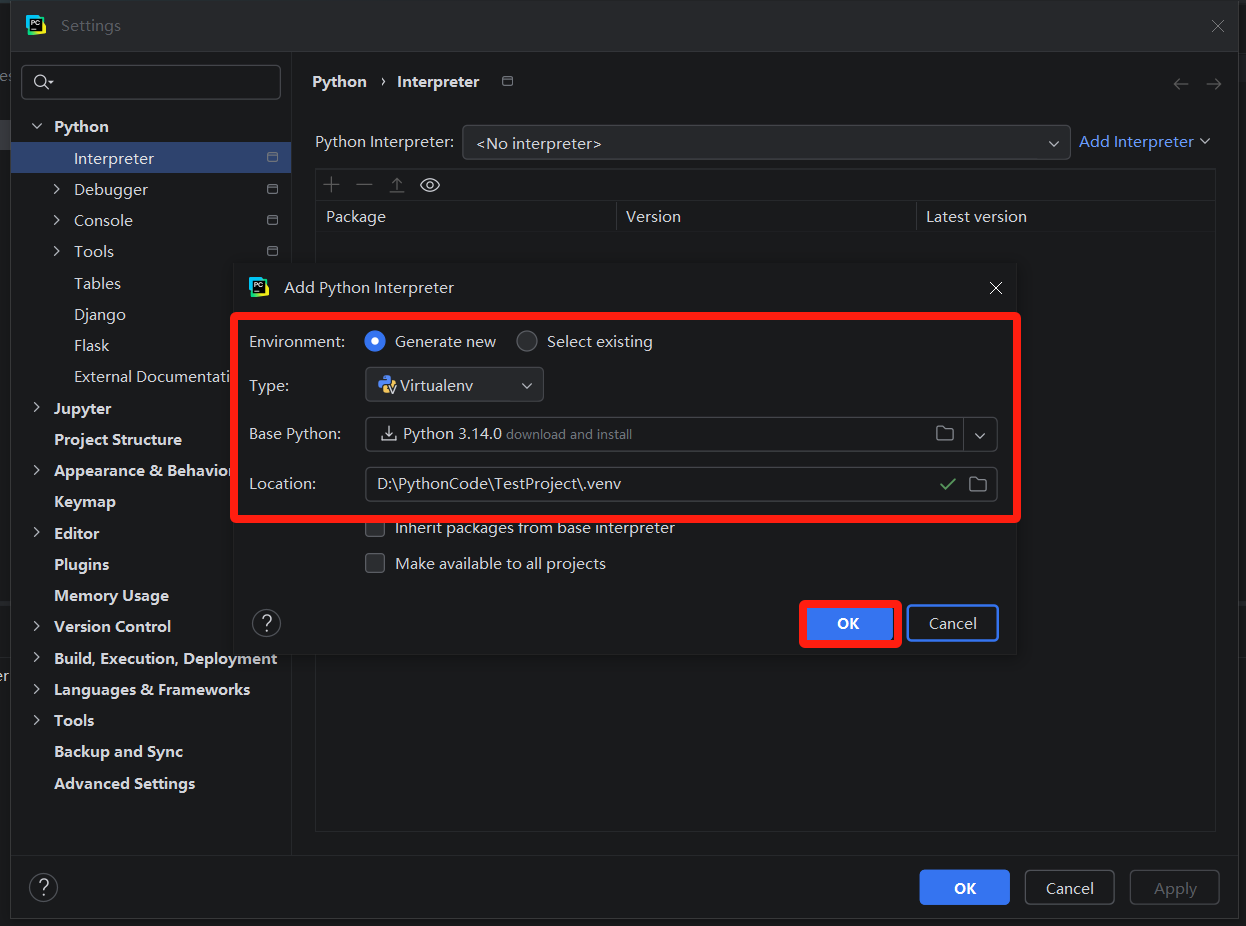Open the Add Interpreter dropdown link
The height and width of the screenshot is (926, 1246).
(1145, 142)
